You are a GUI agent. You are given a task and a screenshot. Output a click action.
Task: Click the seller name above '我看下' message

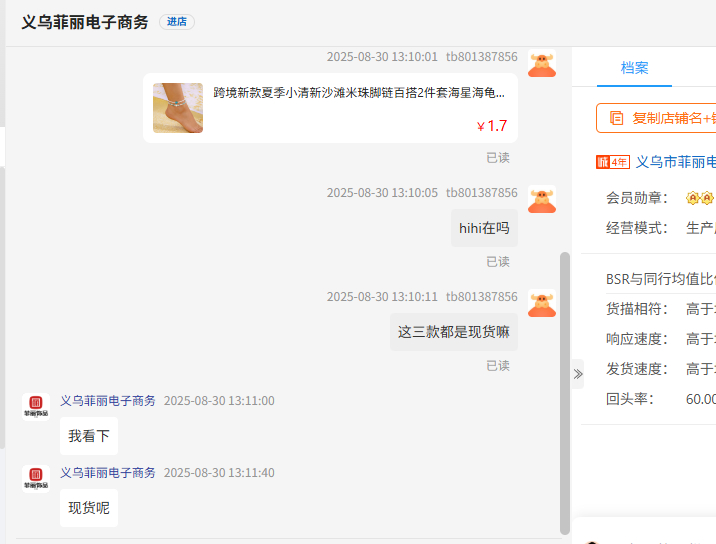click(x=108, y=401)
